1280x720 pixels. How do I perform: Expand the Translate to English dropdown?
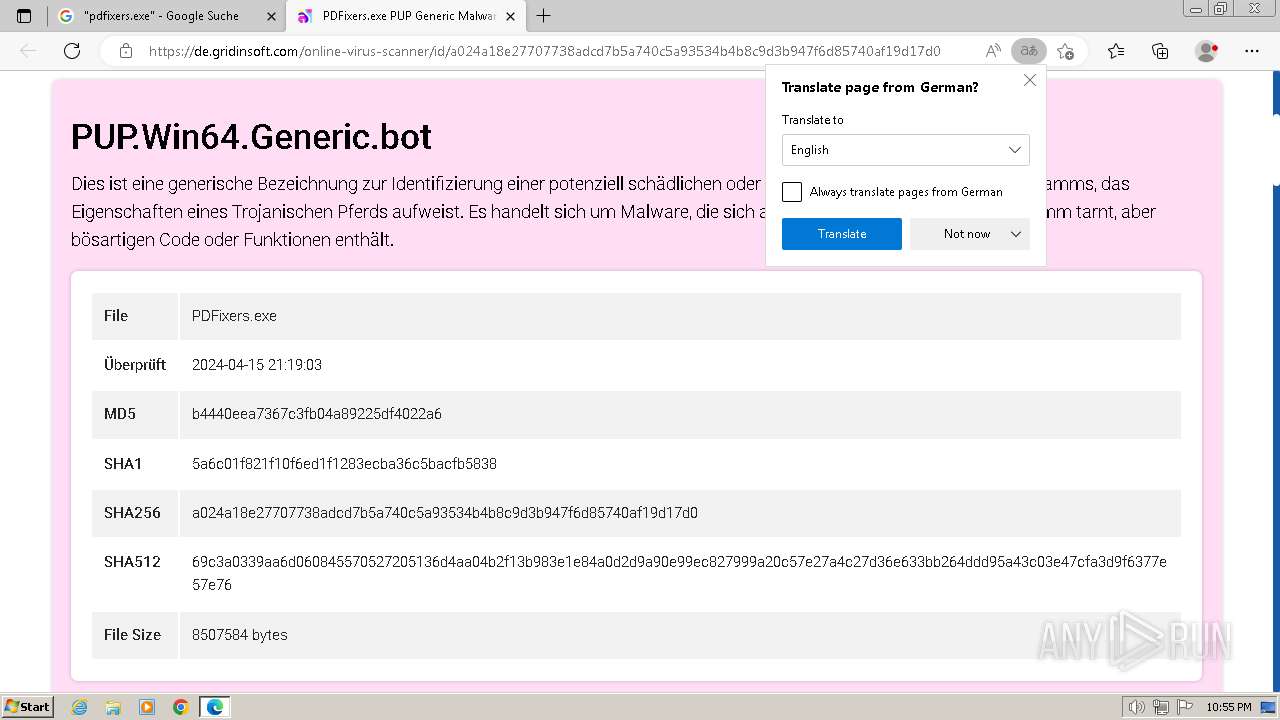click(906, 150)
